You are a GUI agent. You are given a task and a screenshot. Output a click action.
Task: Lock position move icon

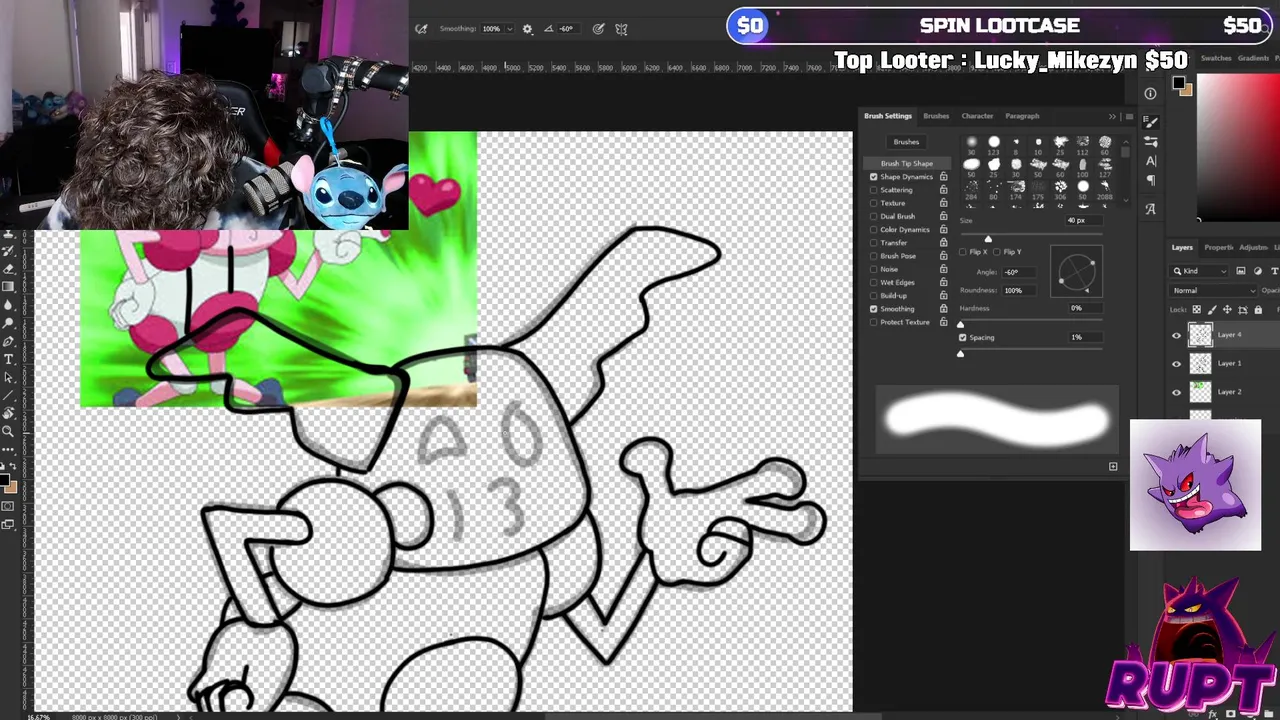1226,310
